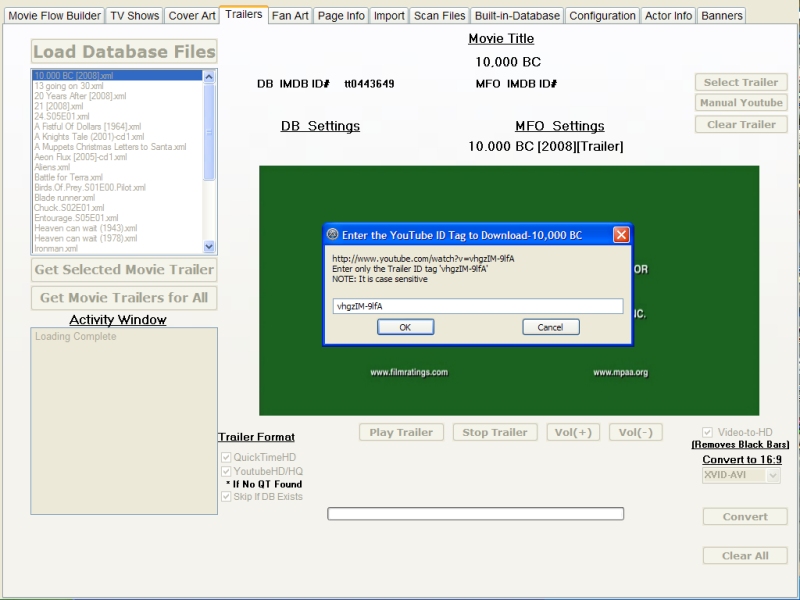This screenshot has width=800, height=600.
Task: Close the YouTube ID dialog window
Action: (620, 235)
